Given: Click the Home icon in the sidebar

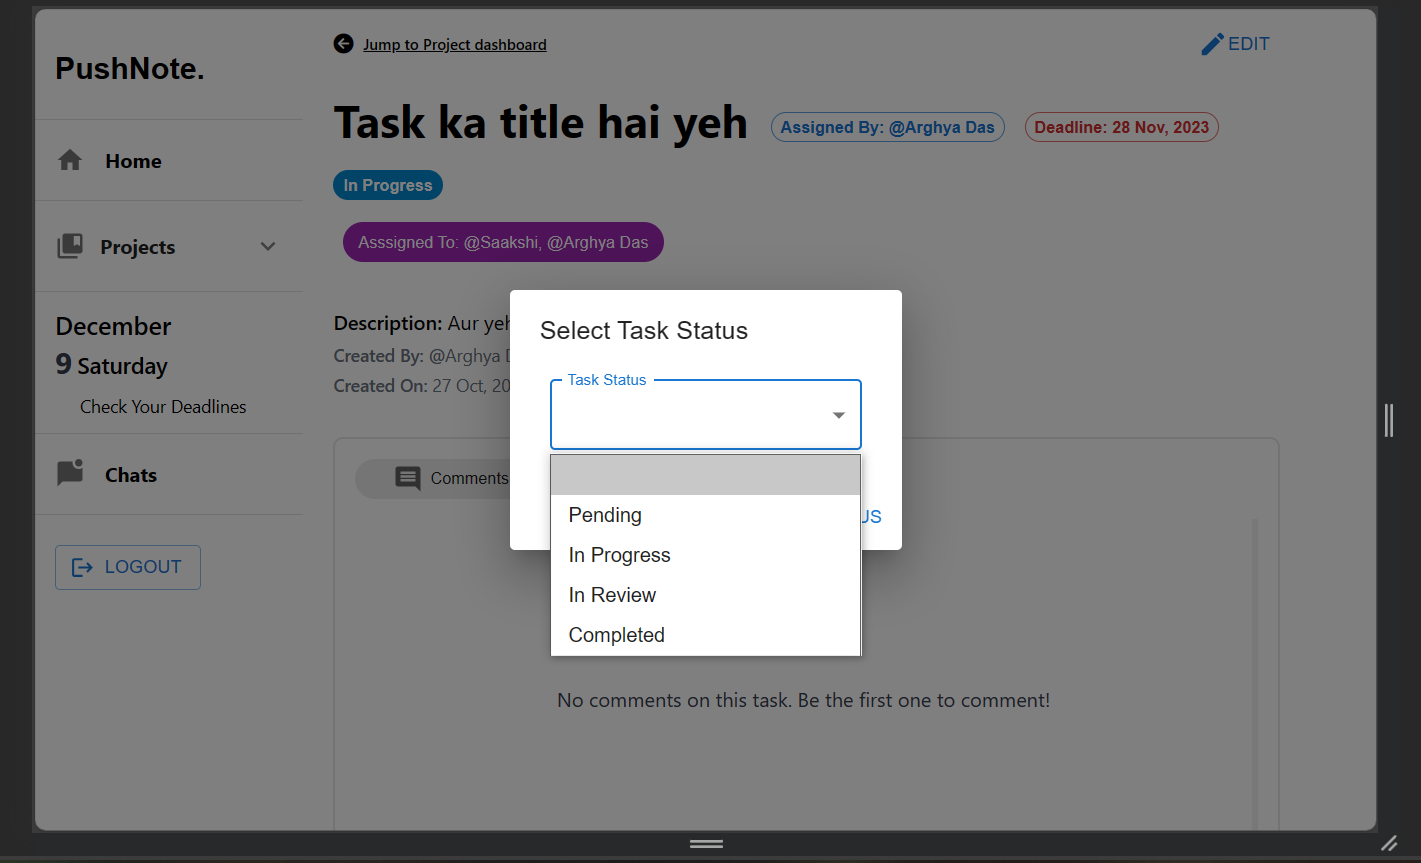Looking at the screenshot, I should [69, 159].
